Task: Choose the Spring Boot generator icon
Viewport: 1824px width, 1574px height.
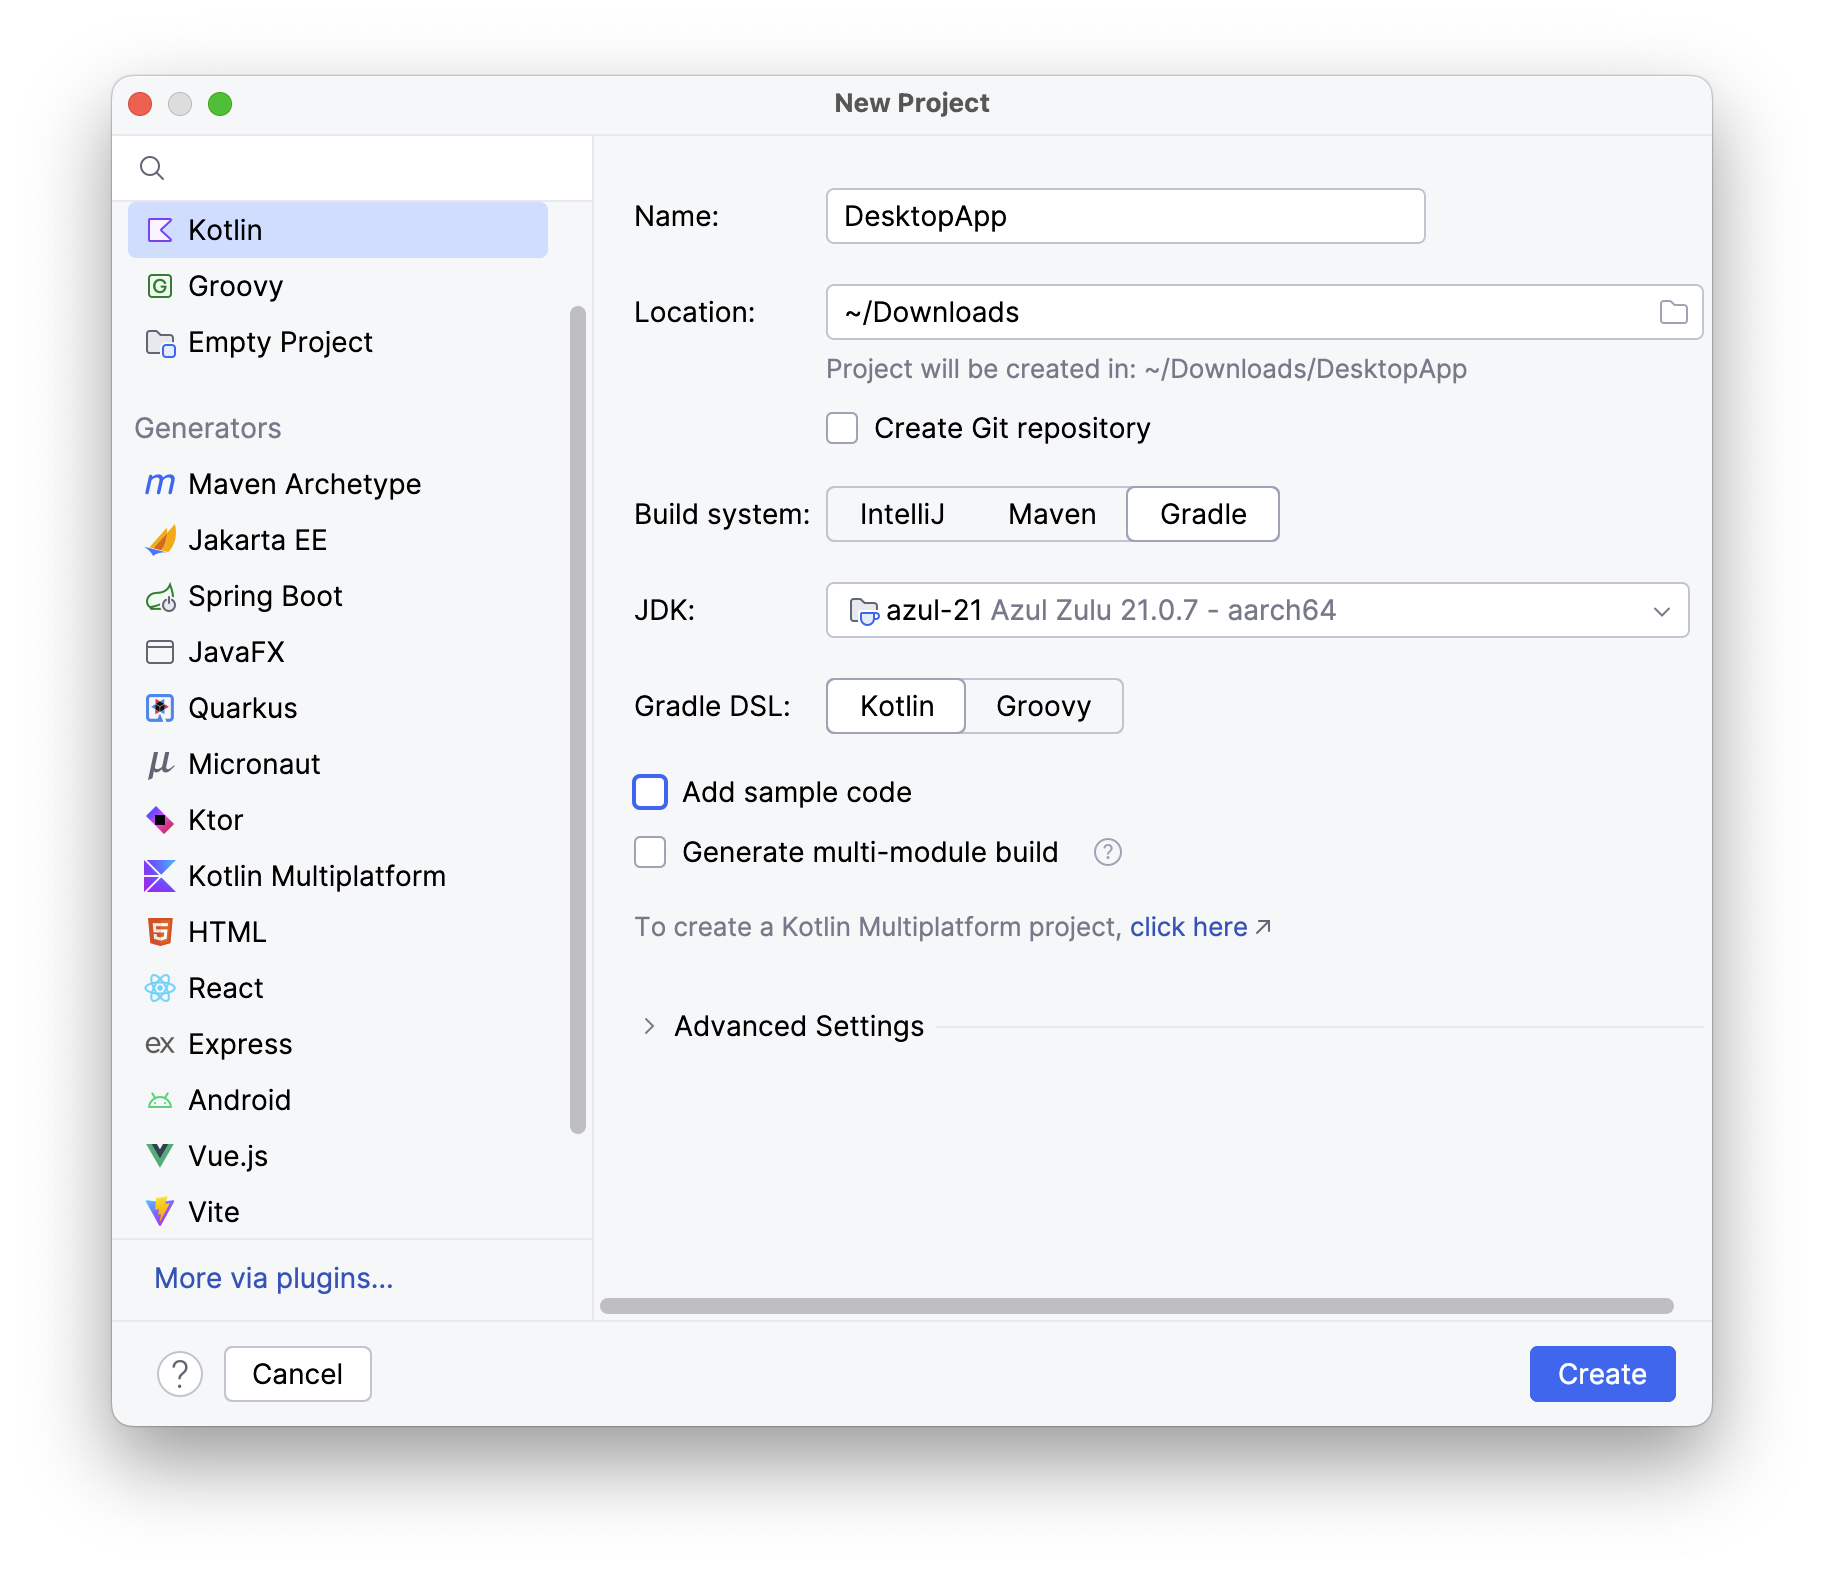Action: pyautogui.click(x=160, y=597)
